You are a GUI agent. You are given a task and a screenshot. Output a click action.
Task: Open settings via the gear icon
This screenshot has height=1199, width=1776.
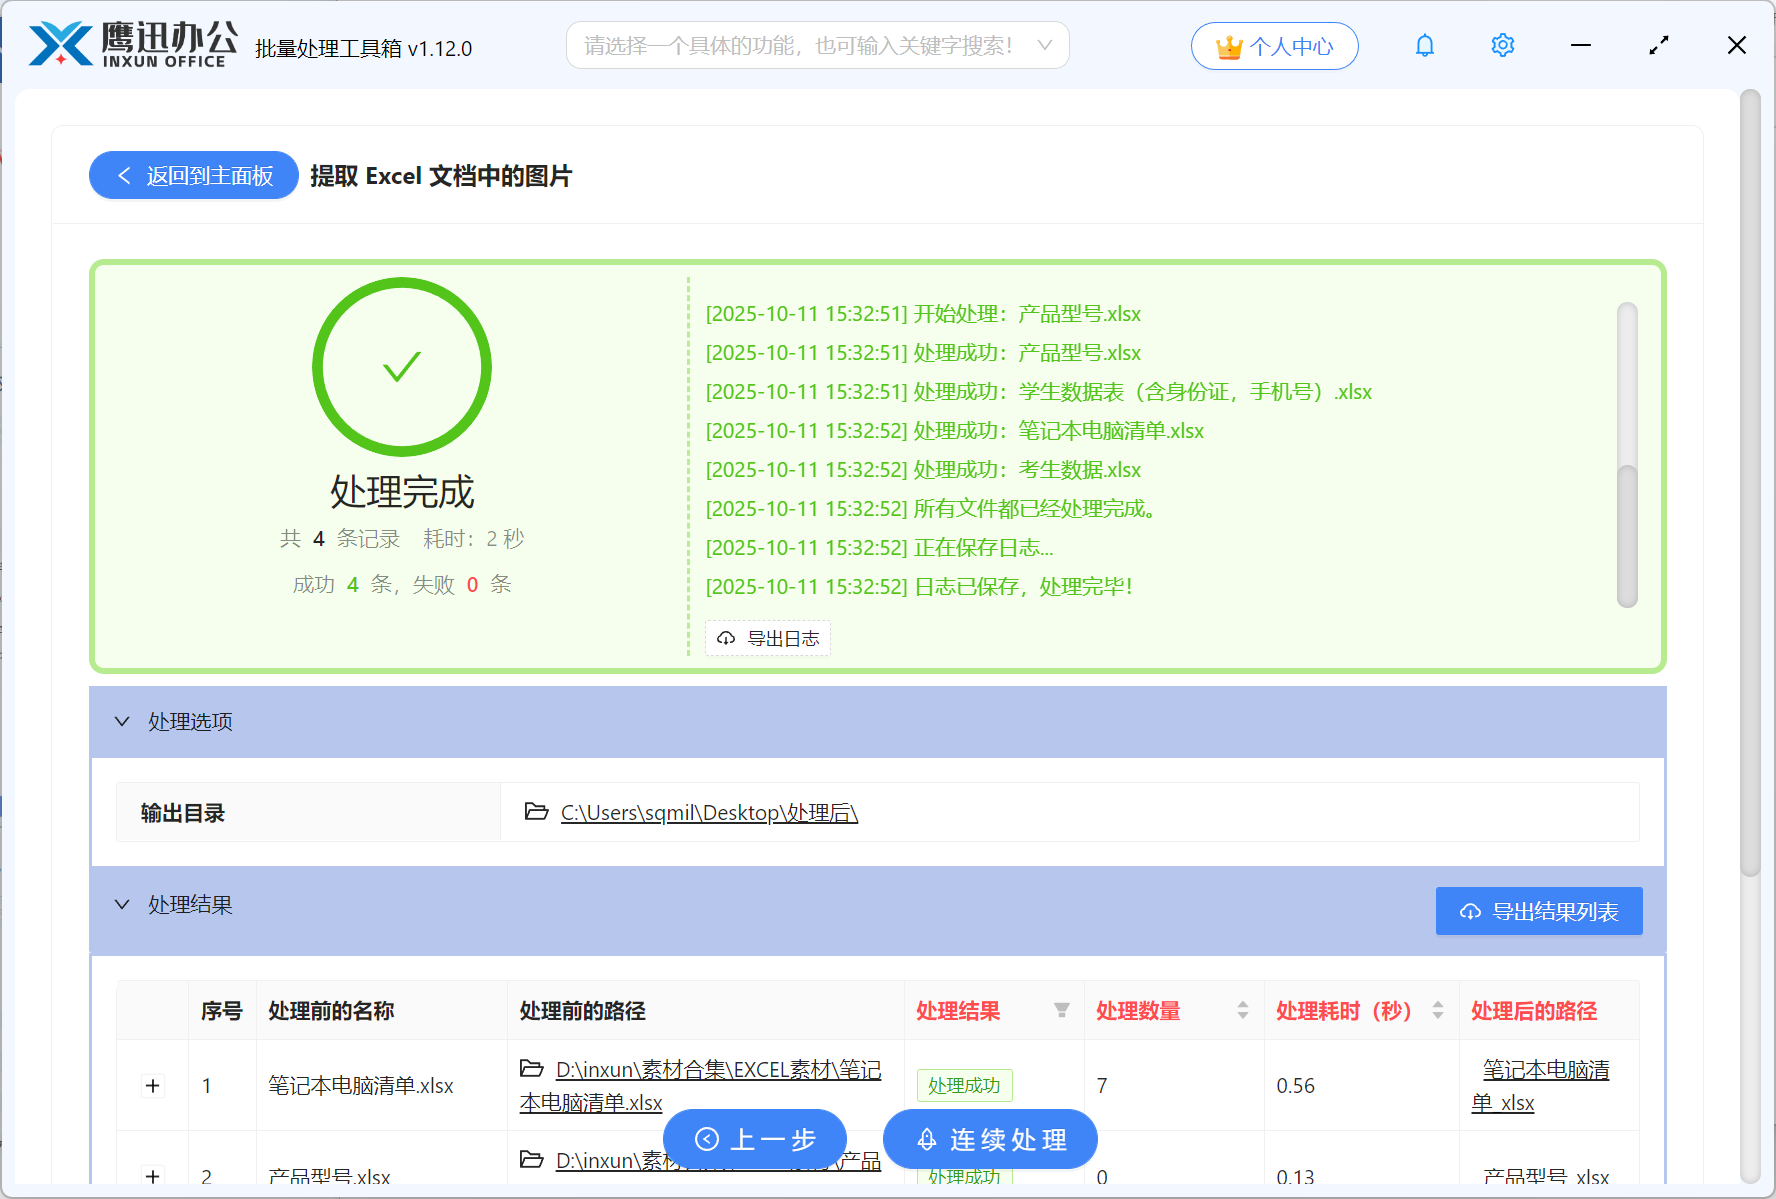point(1502,46)
